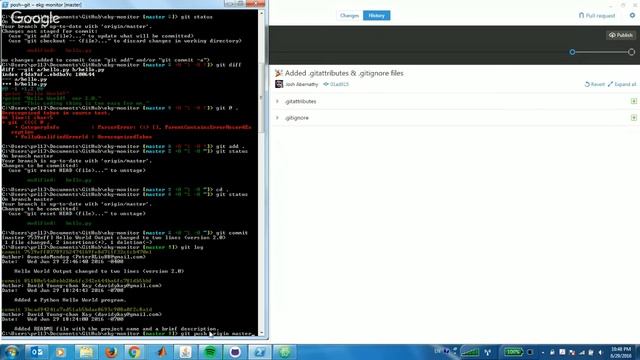Open Spotify from the taskbar
The height and width of the screenshot is (360, 640).
[x=211, y=352]
